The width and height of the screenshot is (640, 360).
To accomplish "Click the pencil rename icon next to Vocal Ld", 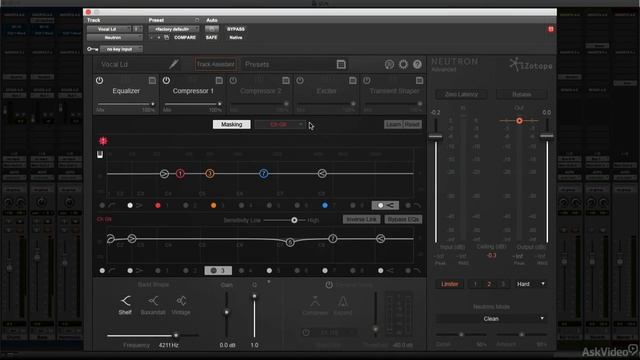I will [173, 64].
